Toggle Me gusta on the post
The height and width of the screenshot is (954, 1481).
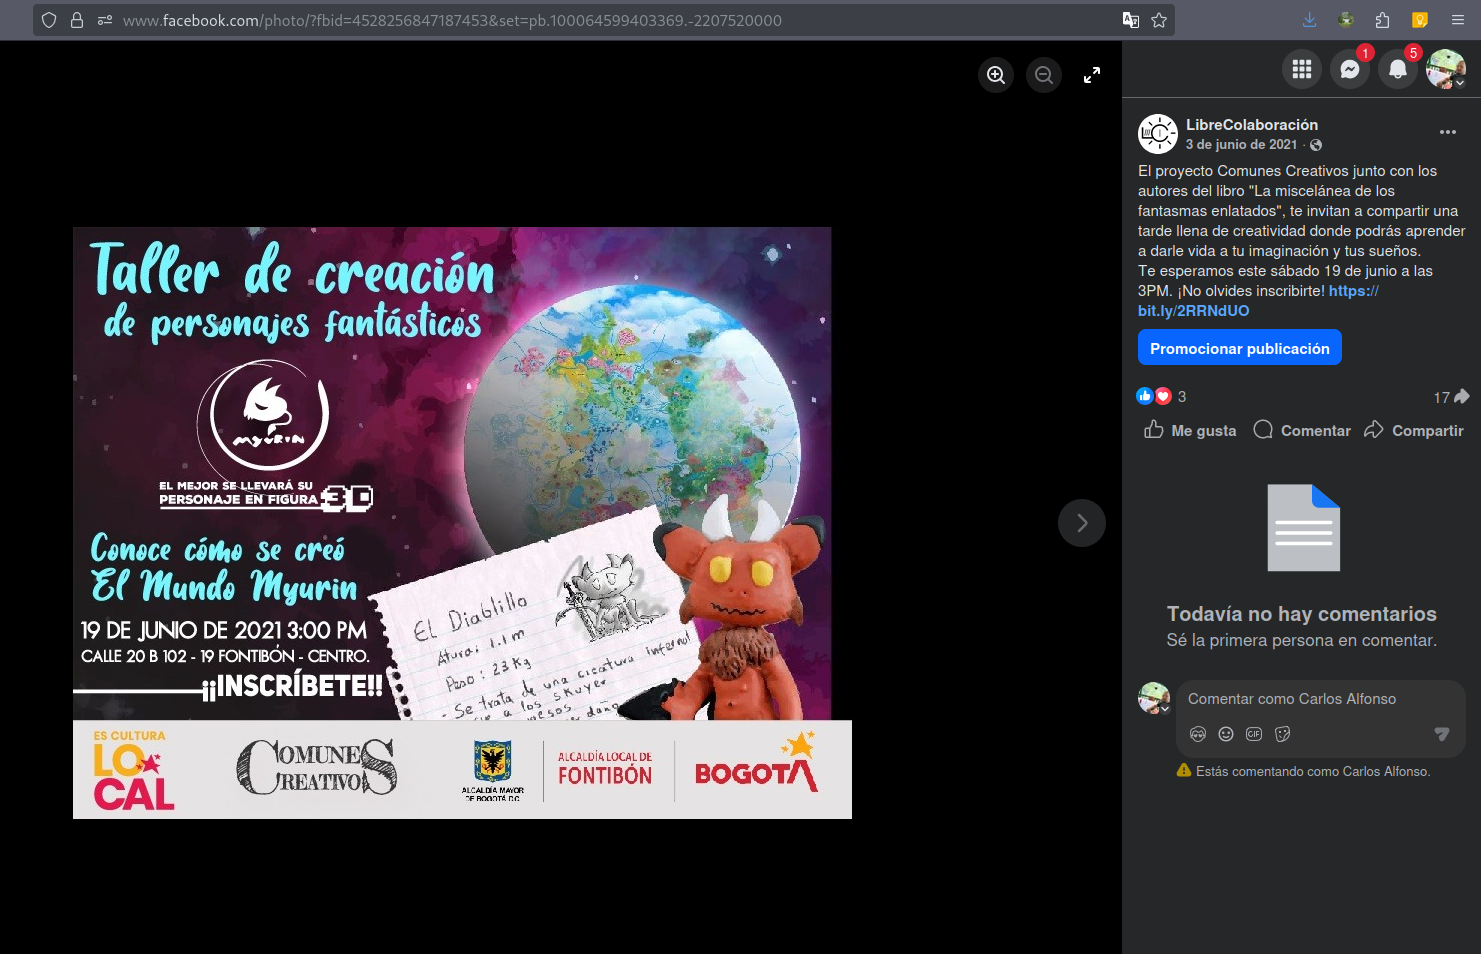tap(1190, 430)
